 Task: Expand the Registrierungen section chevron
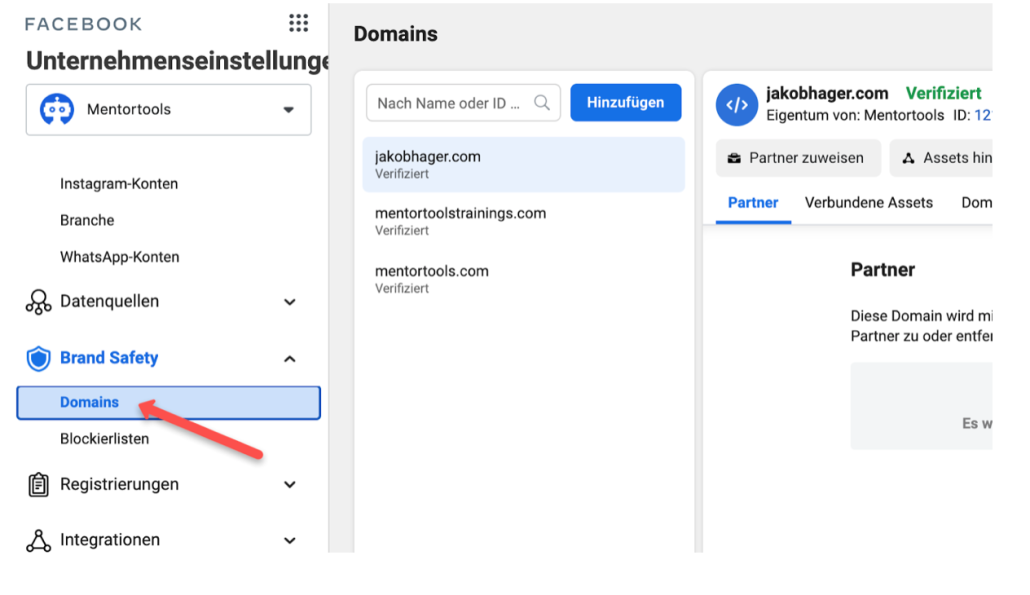(x=290, y=485)
